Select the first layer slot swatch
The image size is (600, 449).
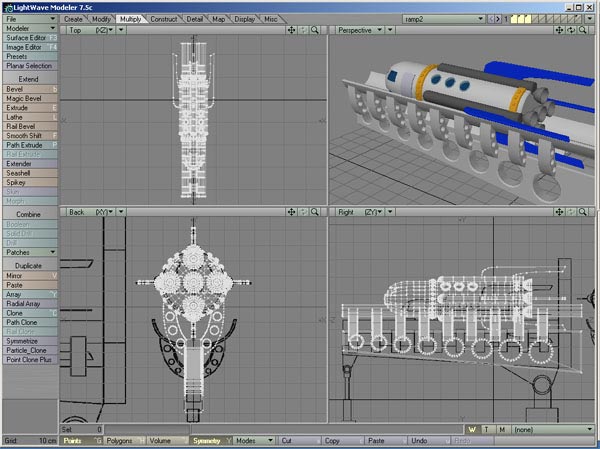coord(515,19)
